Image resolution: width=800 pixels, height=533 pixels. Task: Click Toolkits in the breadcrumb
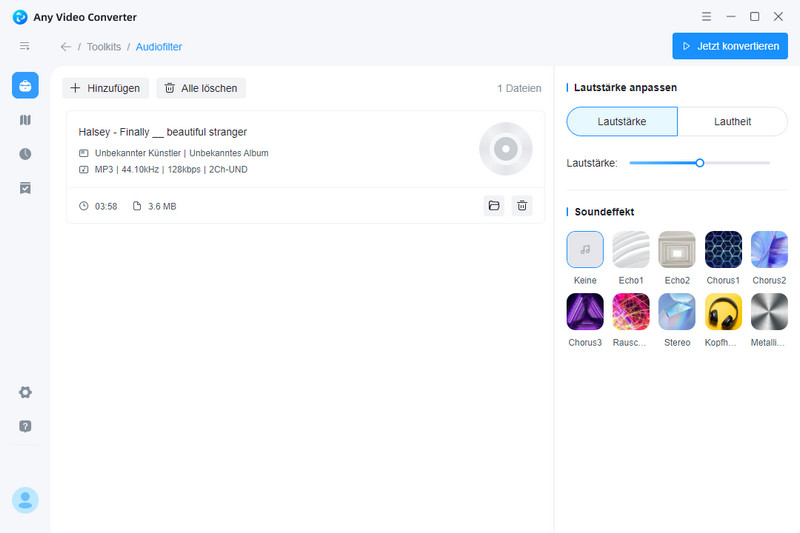click(104, 47)
